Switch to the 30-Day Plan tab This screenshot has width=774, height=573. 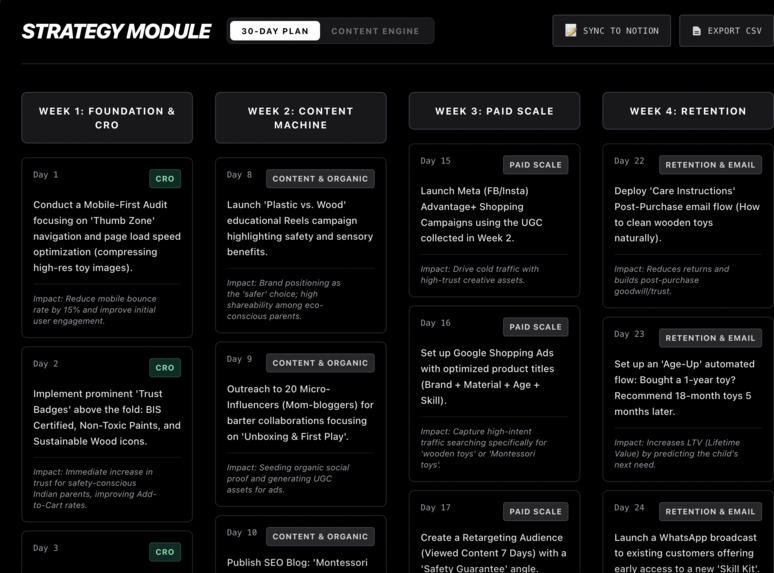275,31
